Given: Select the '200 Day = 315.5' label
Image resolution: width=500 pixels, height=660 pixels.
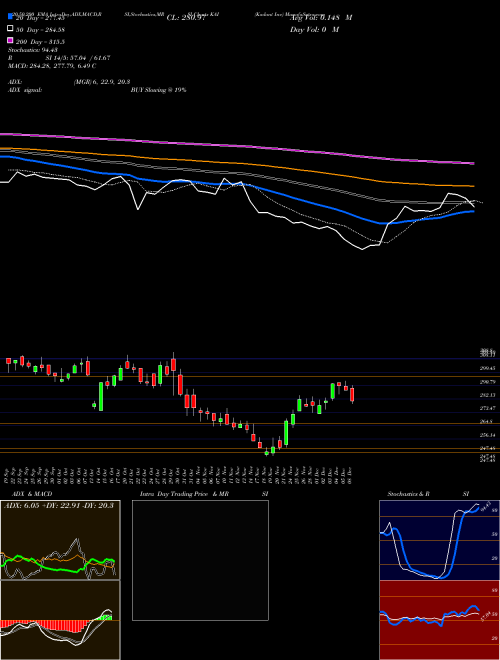Looking at the screenshot, I should click(40, 42).
